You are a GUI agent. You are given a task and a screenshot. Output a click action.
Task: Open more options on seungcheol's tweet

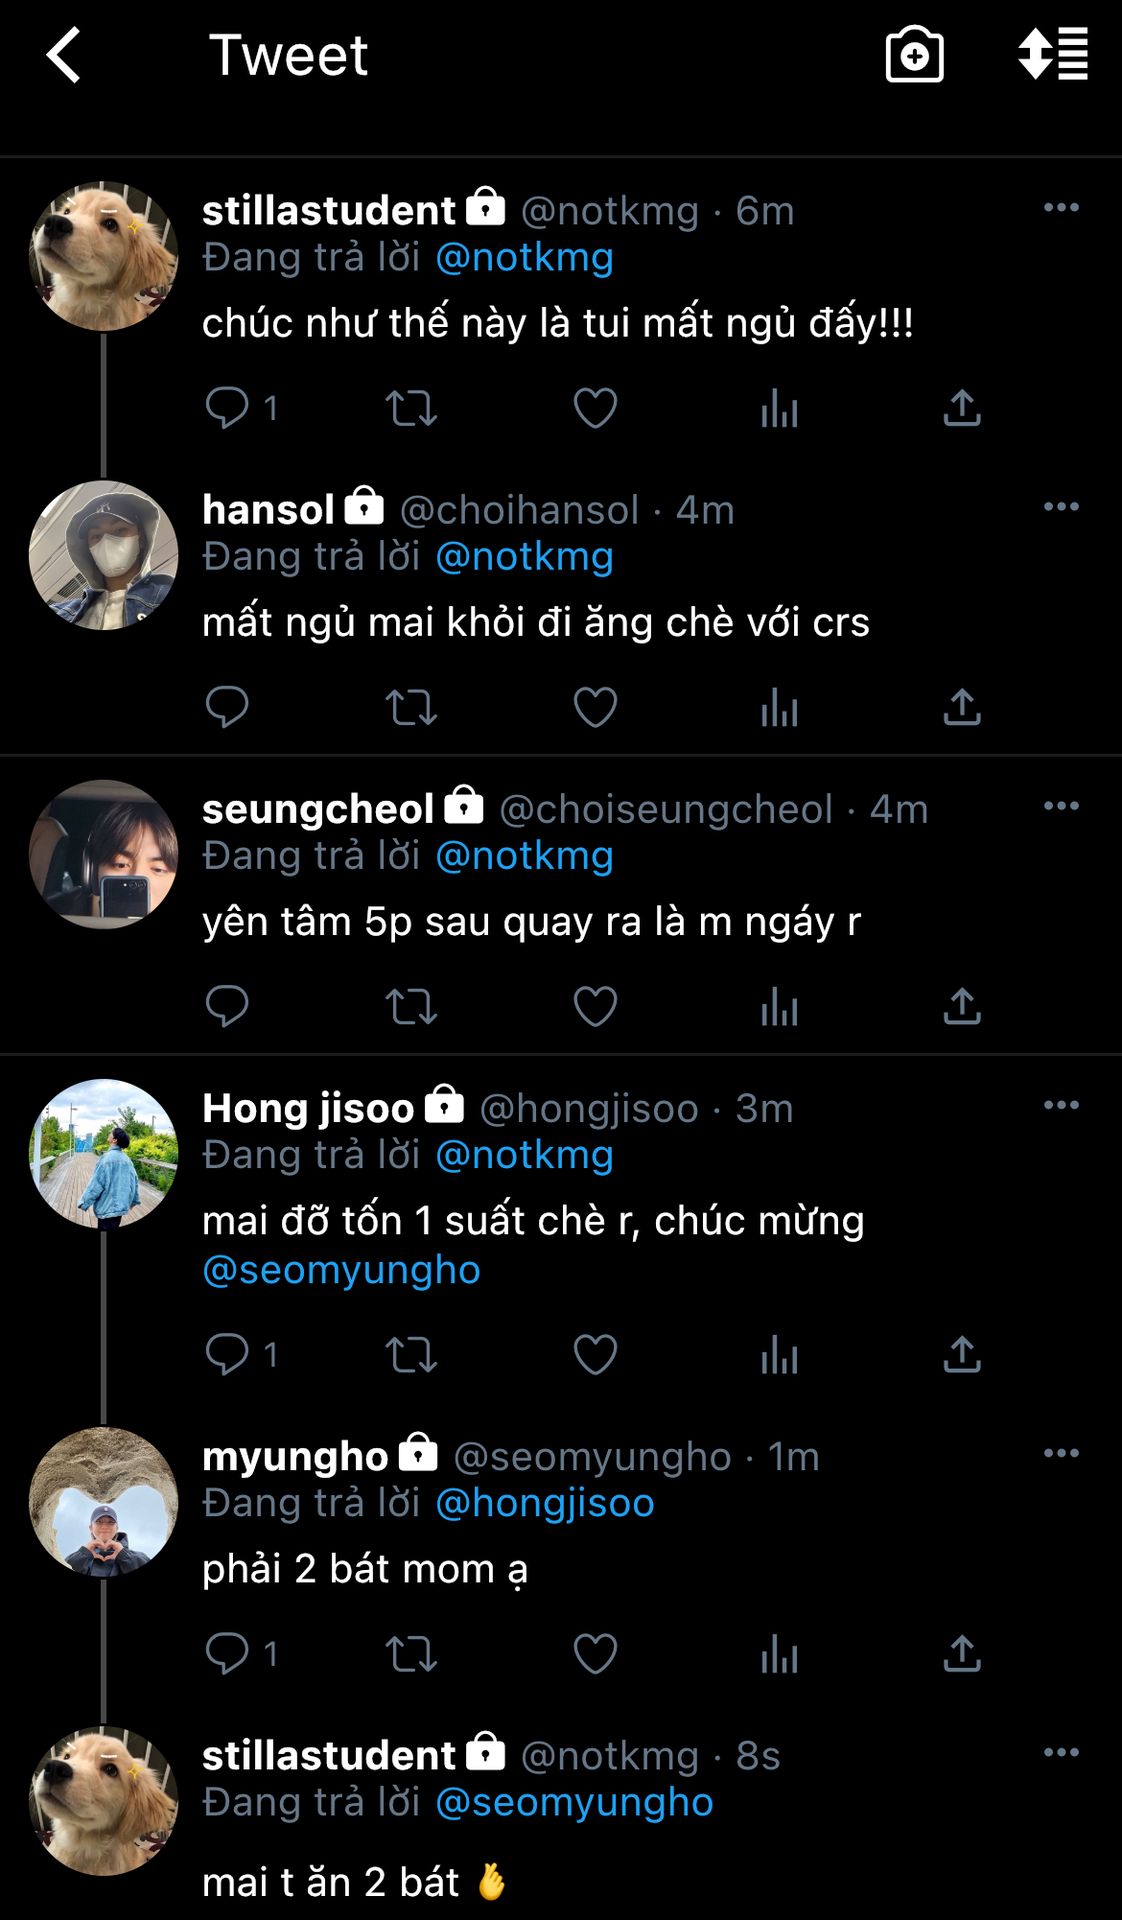tap(1061, 806)
